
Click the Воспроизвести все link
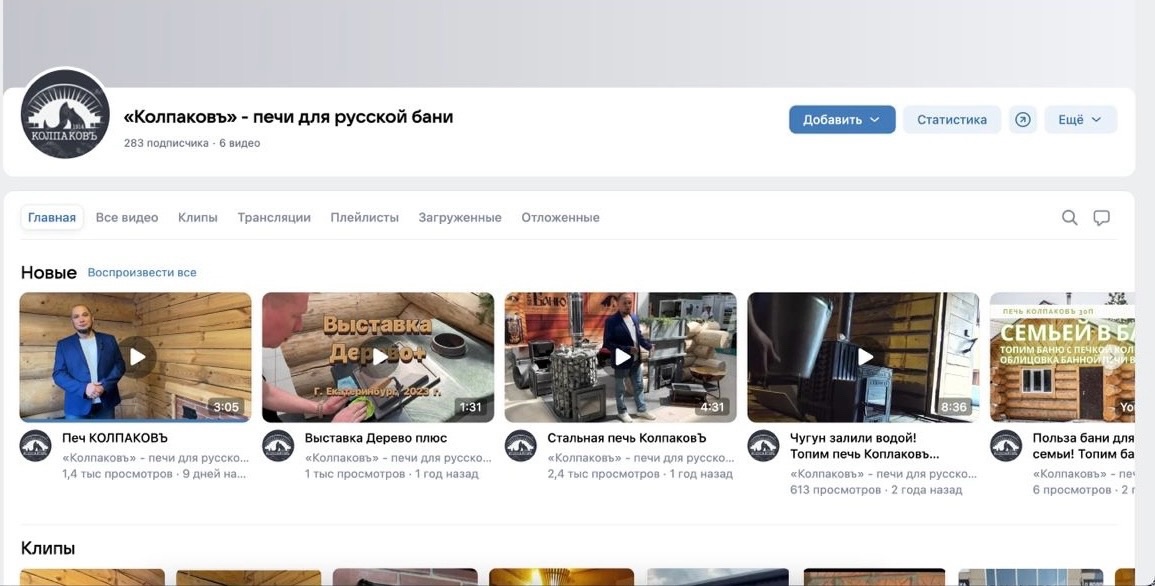(142, 272)
